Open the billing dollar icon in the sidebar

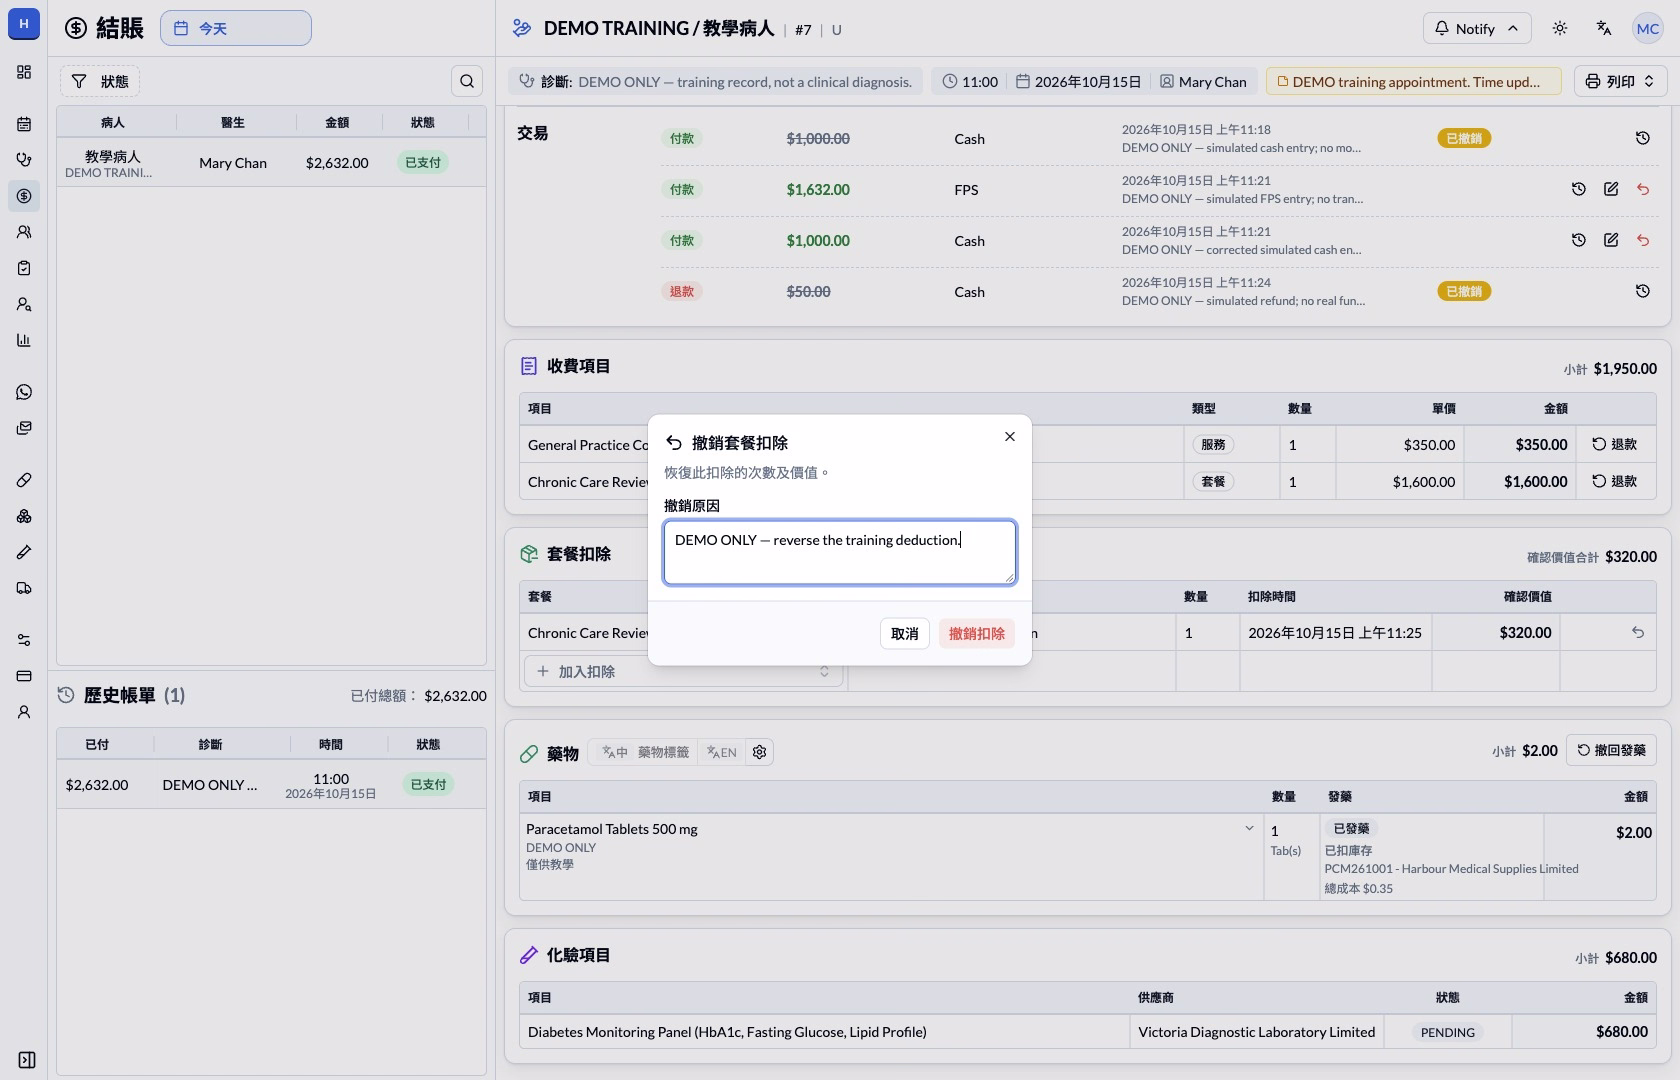[24, 196]
